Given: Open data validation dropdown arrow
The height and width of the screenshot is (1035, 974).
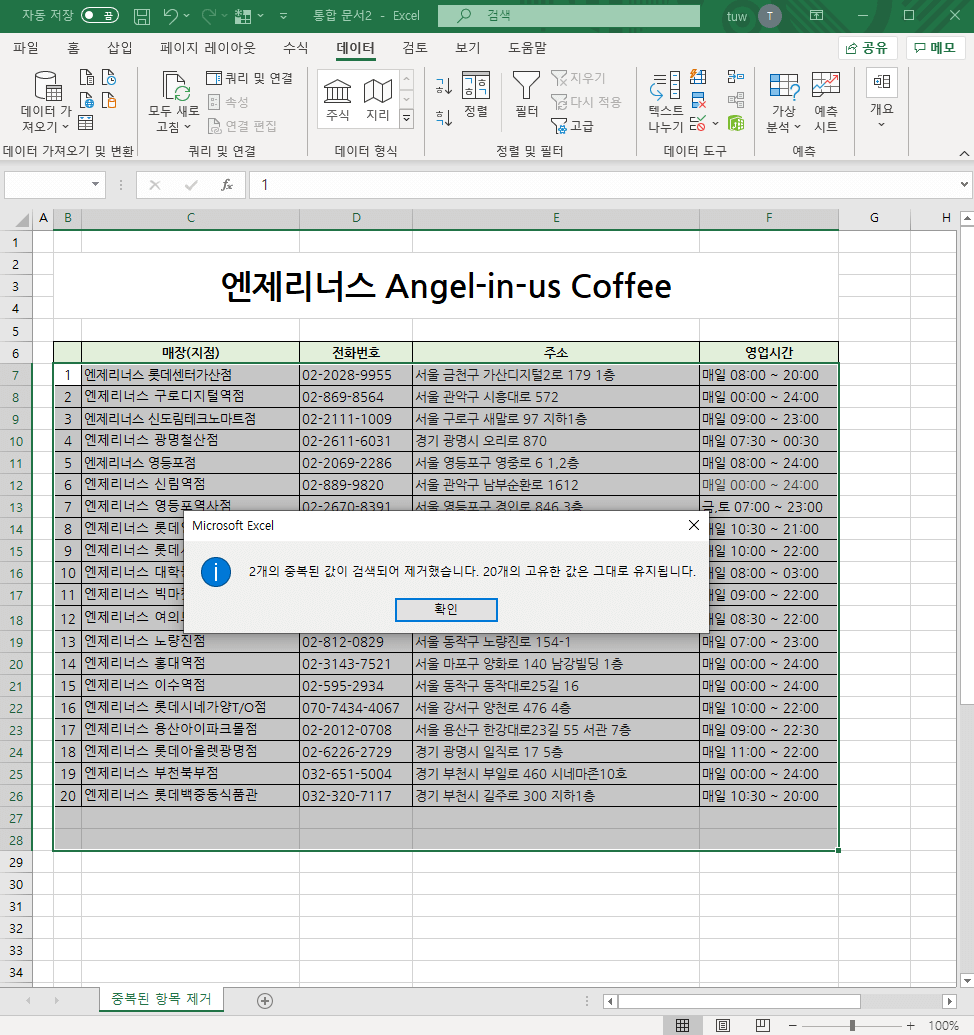Looking at the screenshot, I should coord(715,123).
